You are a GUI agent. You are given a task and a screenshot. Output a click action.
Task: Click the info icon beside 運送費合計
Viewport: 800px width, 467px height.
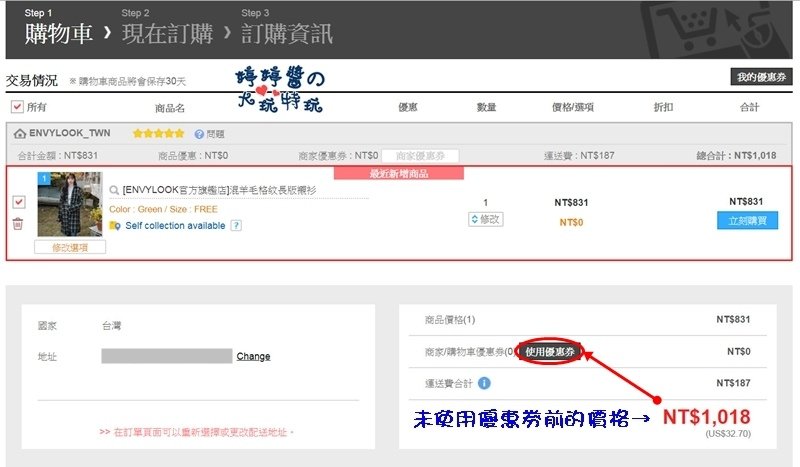click(484, 383)
